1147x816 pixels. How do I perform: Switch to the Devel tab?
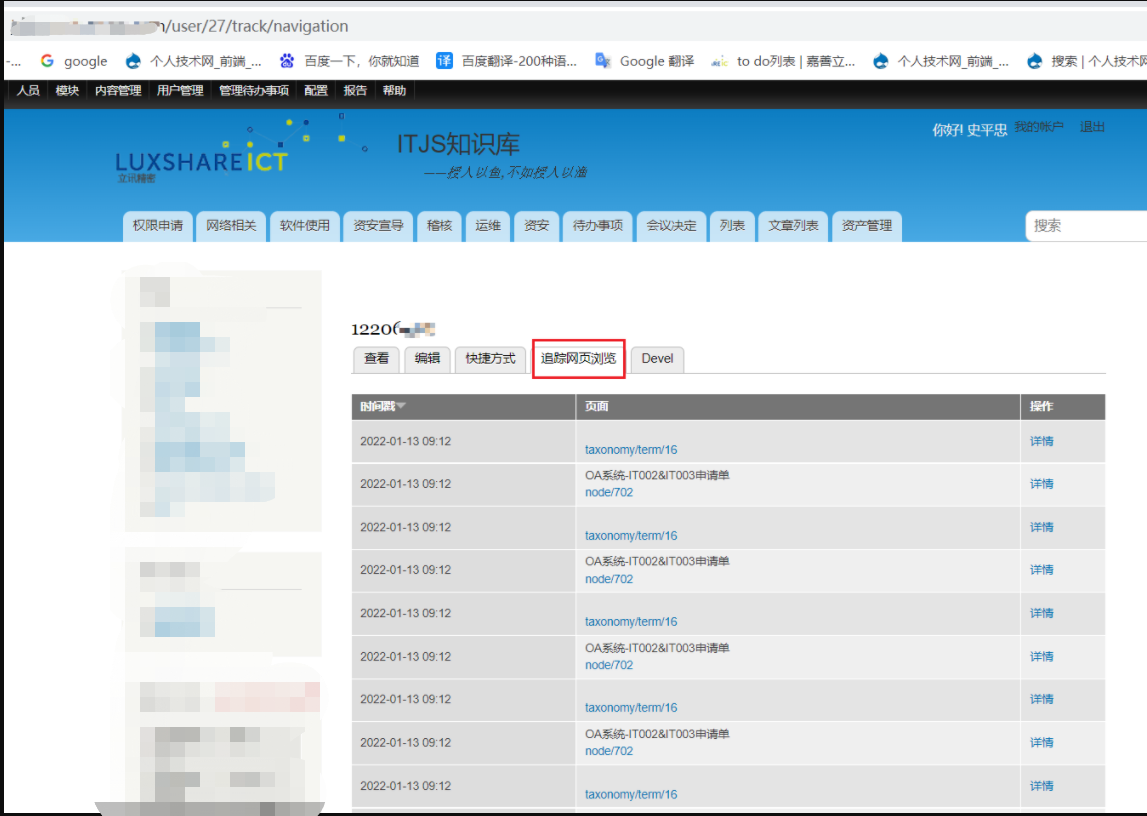tap(657, 359)
